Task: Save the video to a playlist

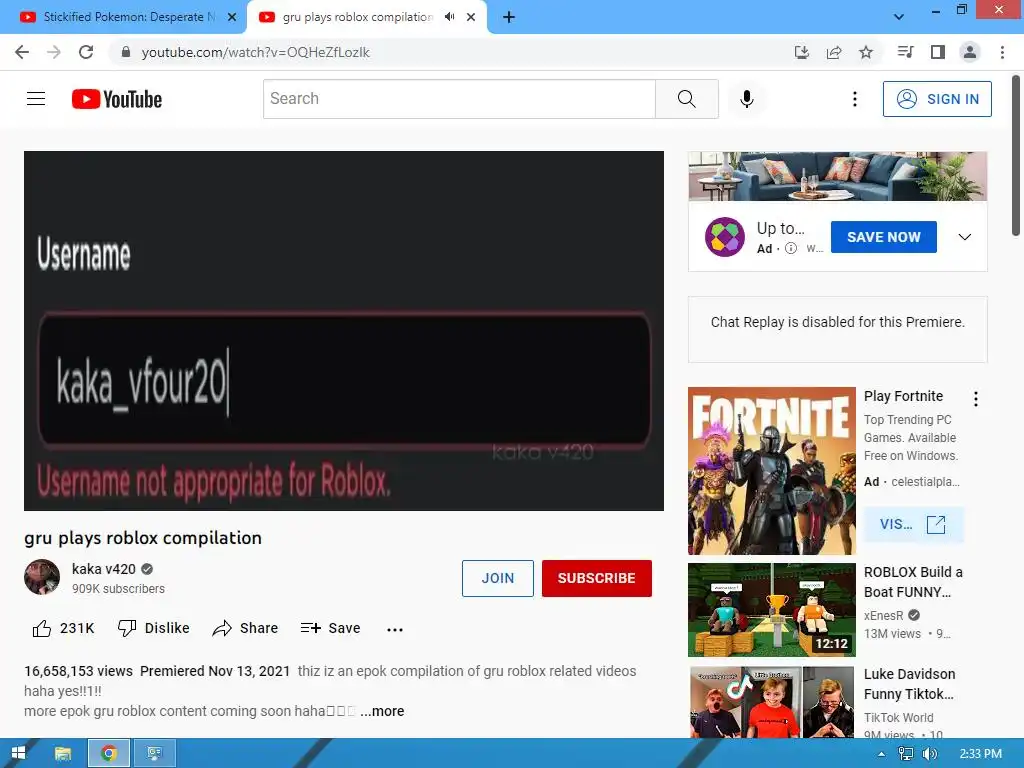Action: tap(330, 628)
